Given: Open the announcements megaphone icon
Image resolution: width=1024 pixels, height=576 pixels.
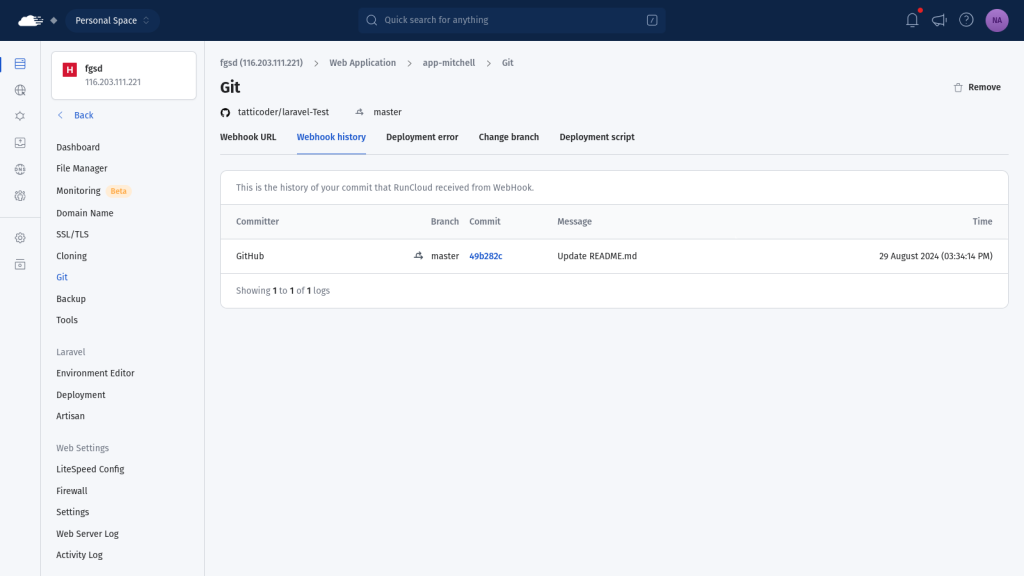Looking at the screenshot, I should (939, 20).
